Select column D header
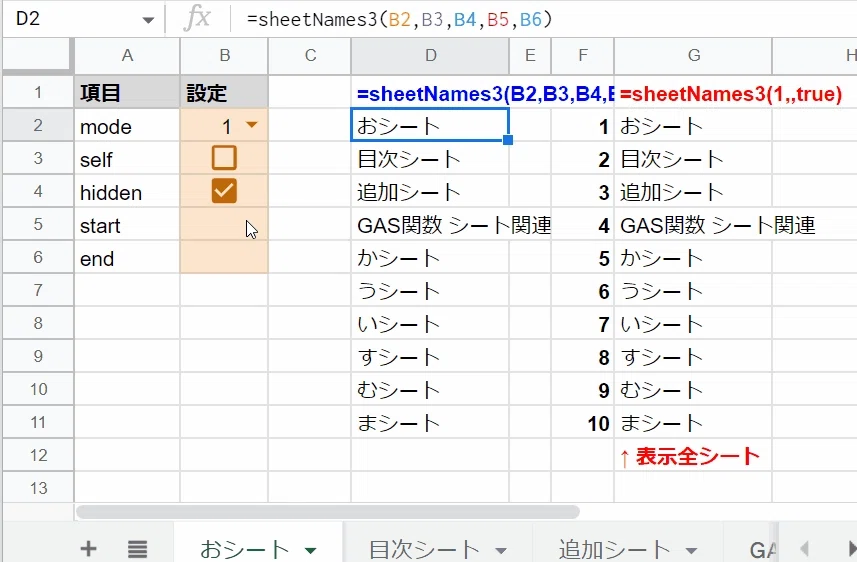This screenshot has height=562, width=857. tap(430, 55)
